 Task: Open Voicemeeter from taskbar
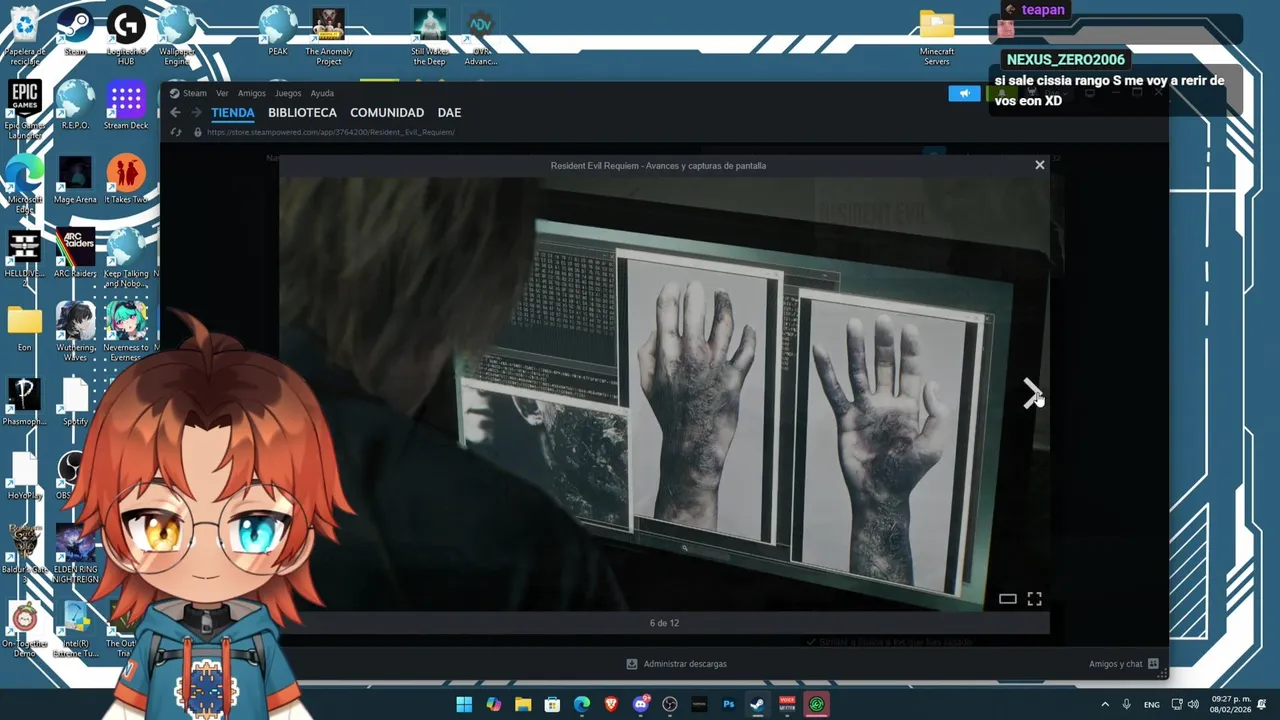point(787,704)
